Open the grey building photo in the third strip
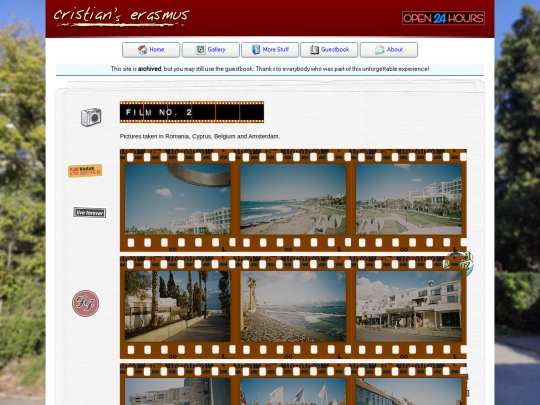The image size is (540, 405). [177, 392]
